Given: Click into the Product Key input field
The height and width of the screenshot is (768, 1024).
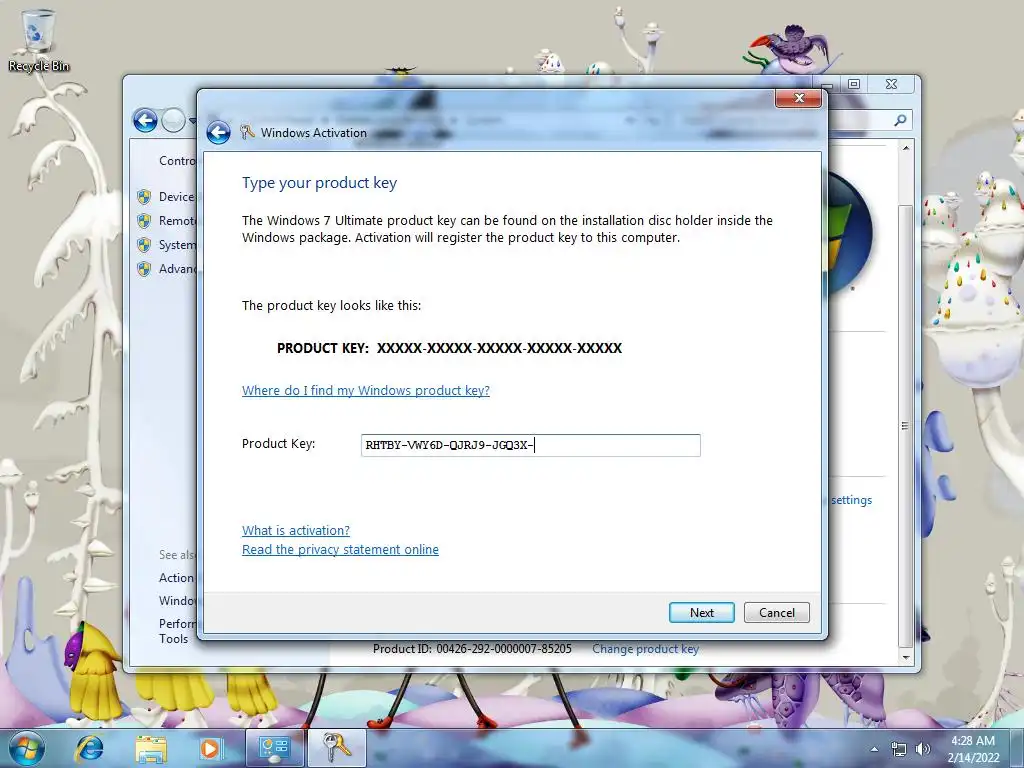Looking at the screenshot, I should pos(530,445).
